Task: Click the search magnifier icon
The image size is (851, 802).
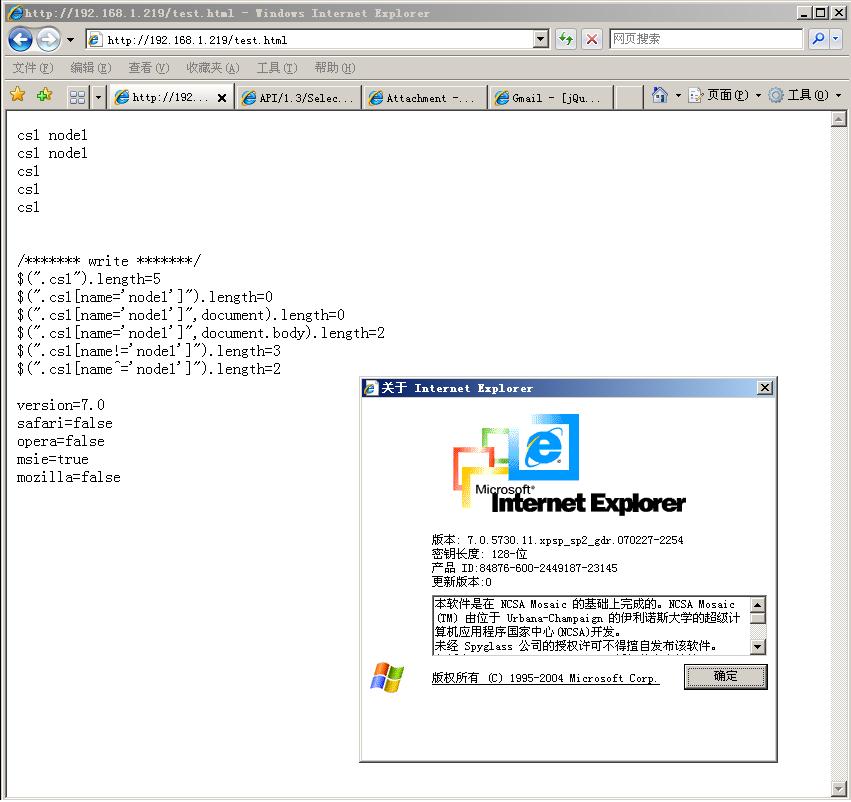Action: tap(818, 39)
